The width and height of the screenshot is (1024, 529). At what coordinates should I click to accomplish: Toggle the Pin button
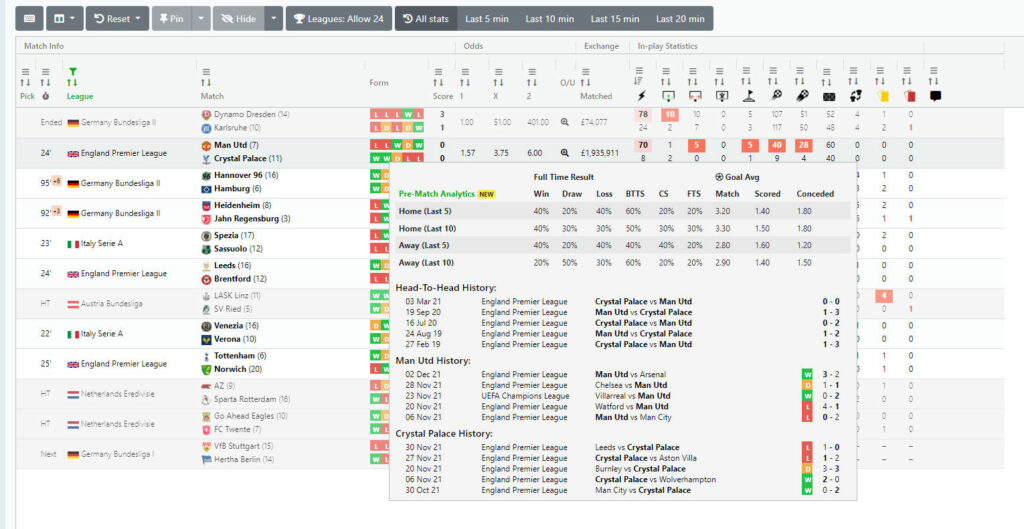pyautogui.click(x=173, y=19)
